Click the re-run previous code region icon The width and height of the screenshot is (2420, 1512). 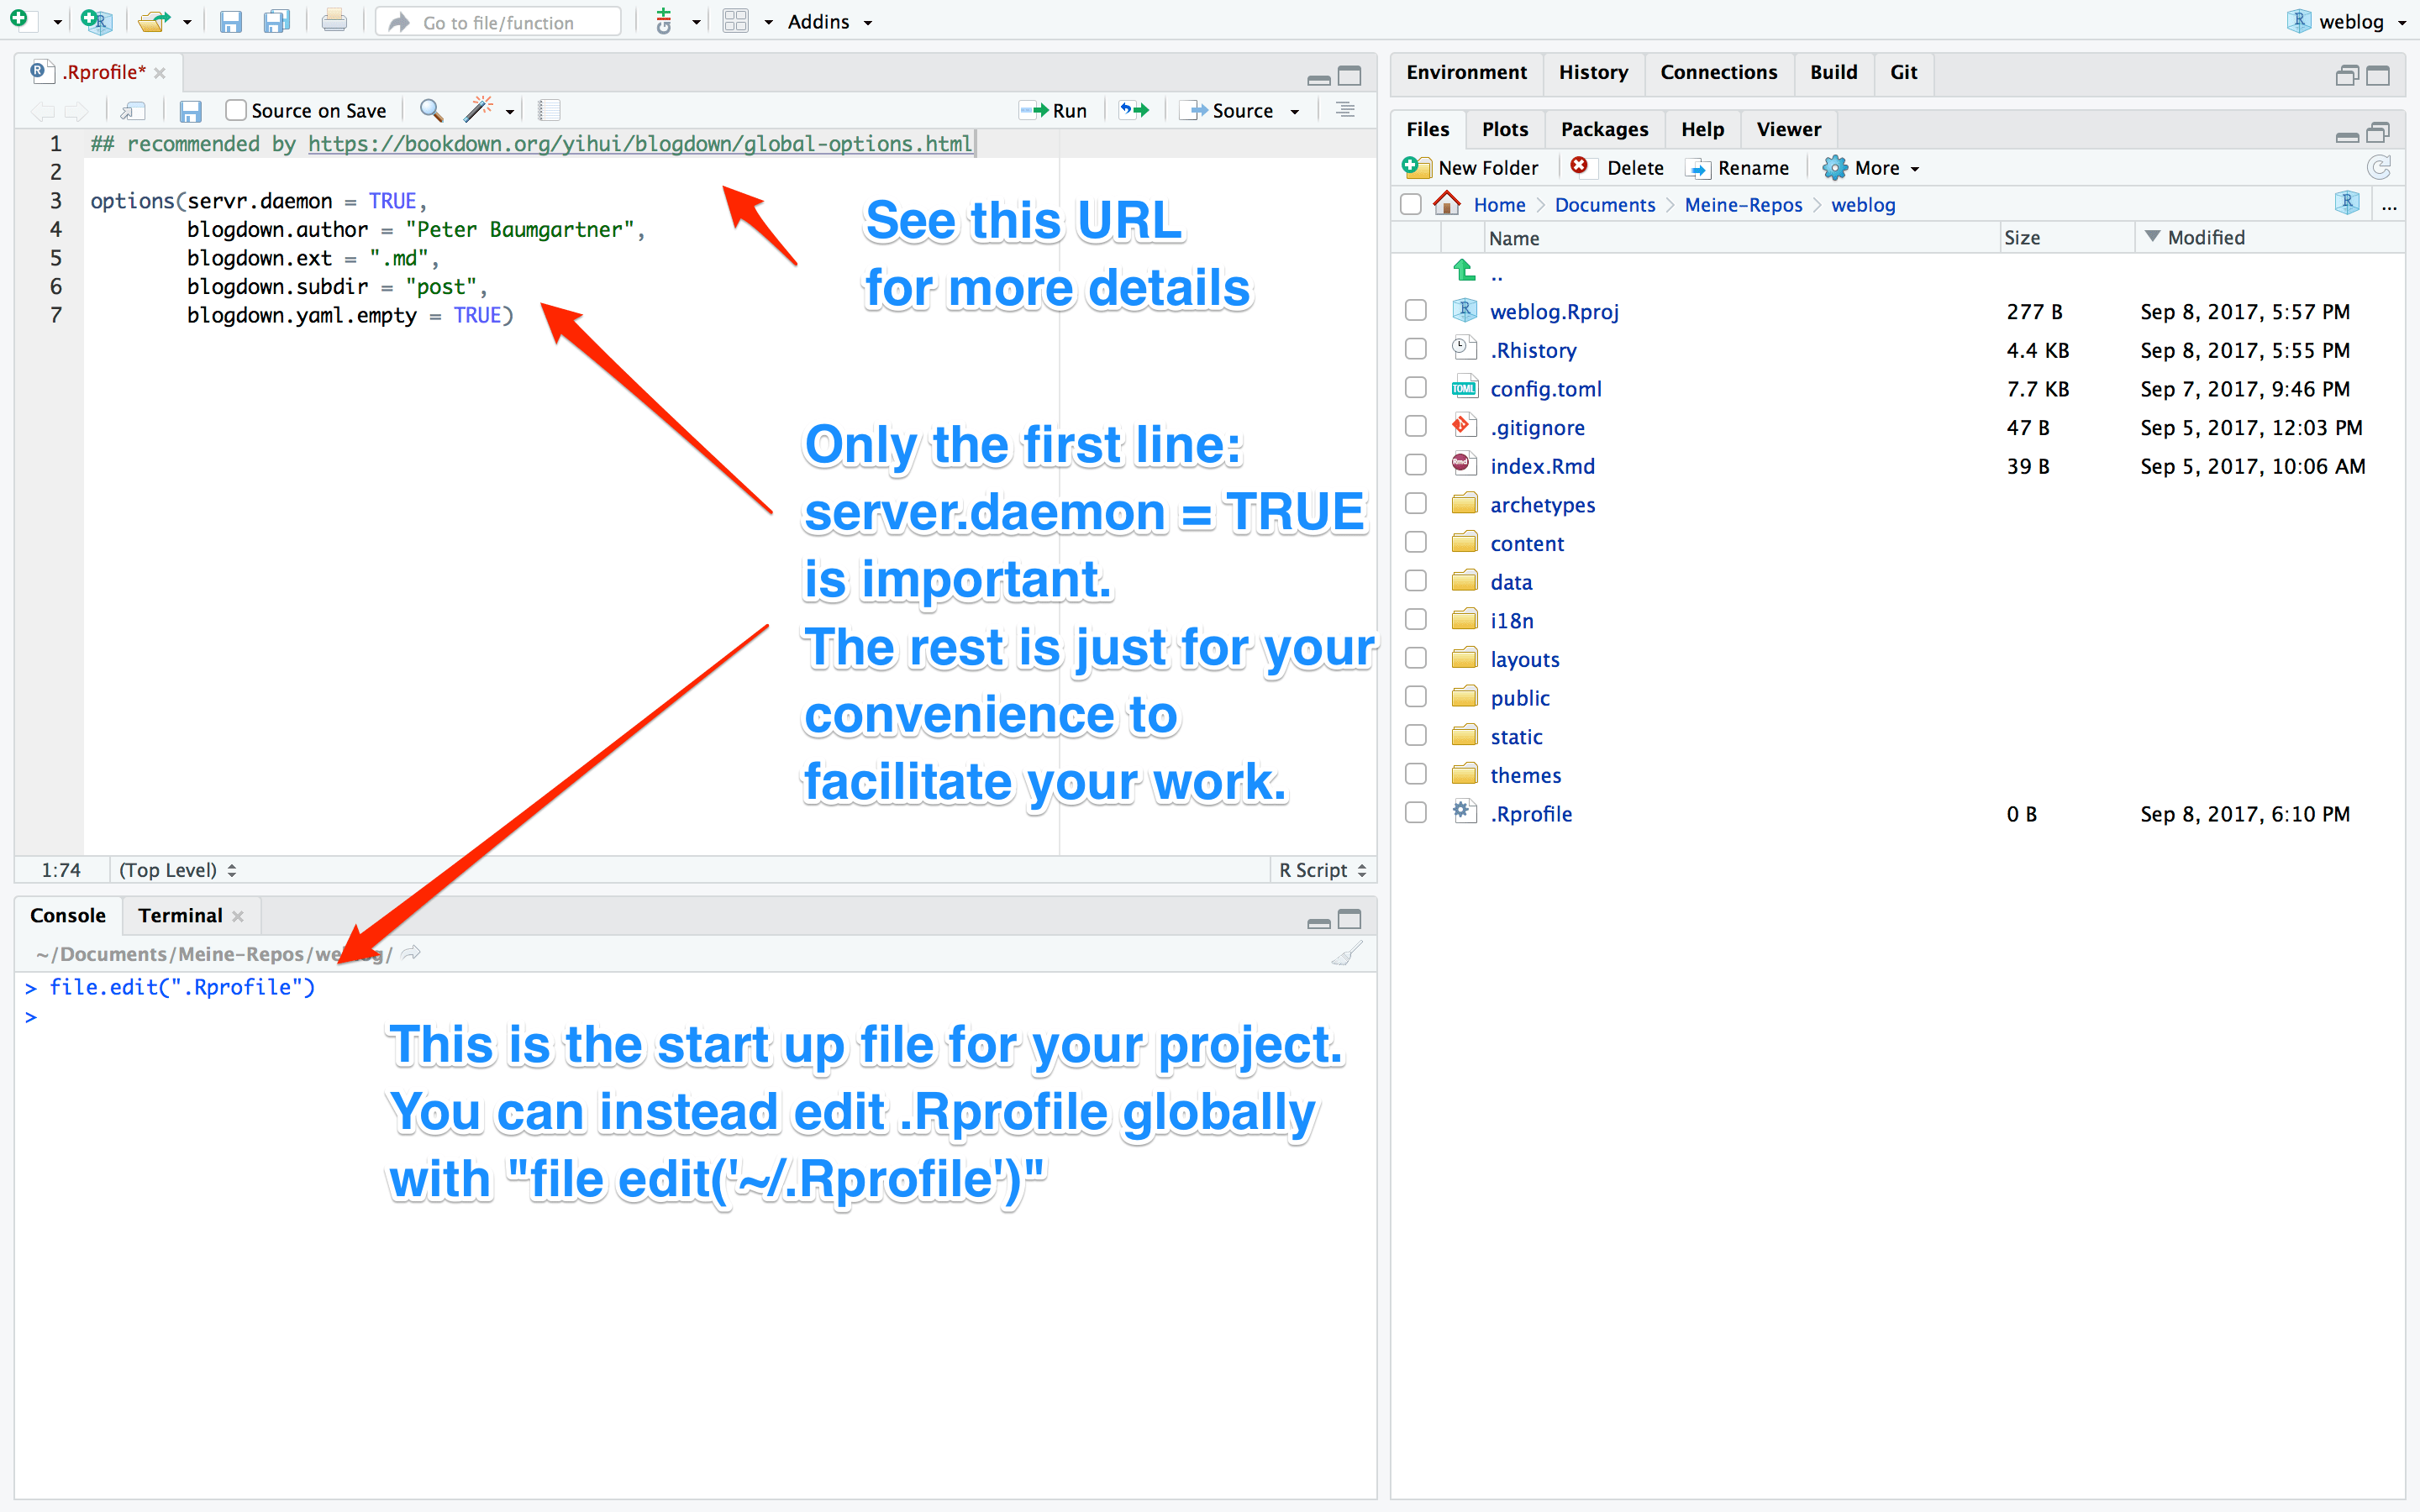click(1134, 110)
